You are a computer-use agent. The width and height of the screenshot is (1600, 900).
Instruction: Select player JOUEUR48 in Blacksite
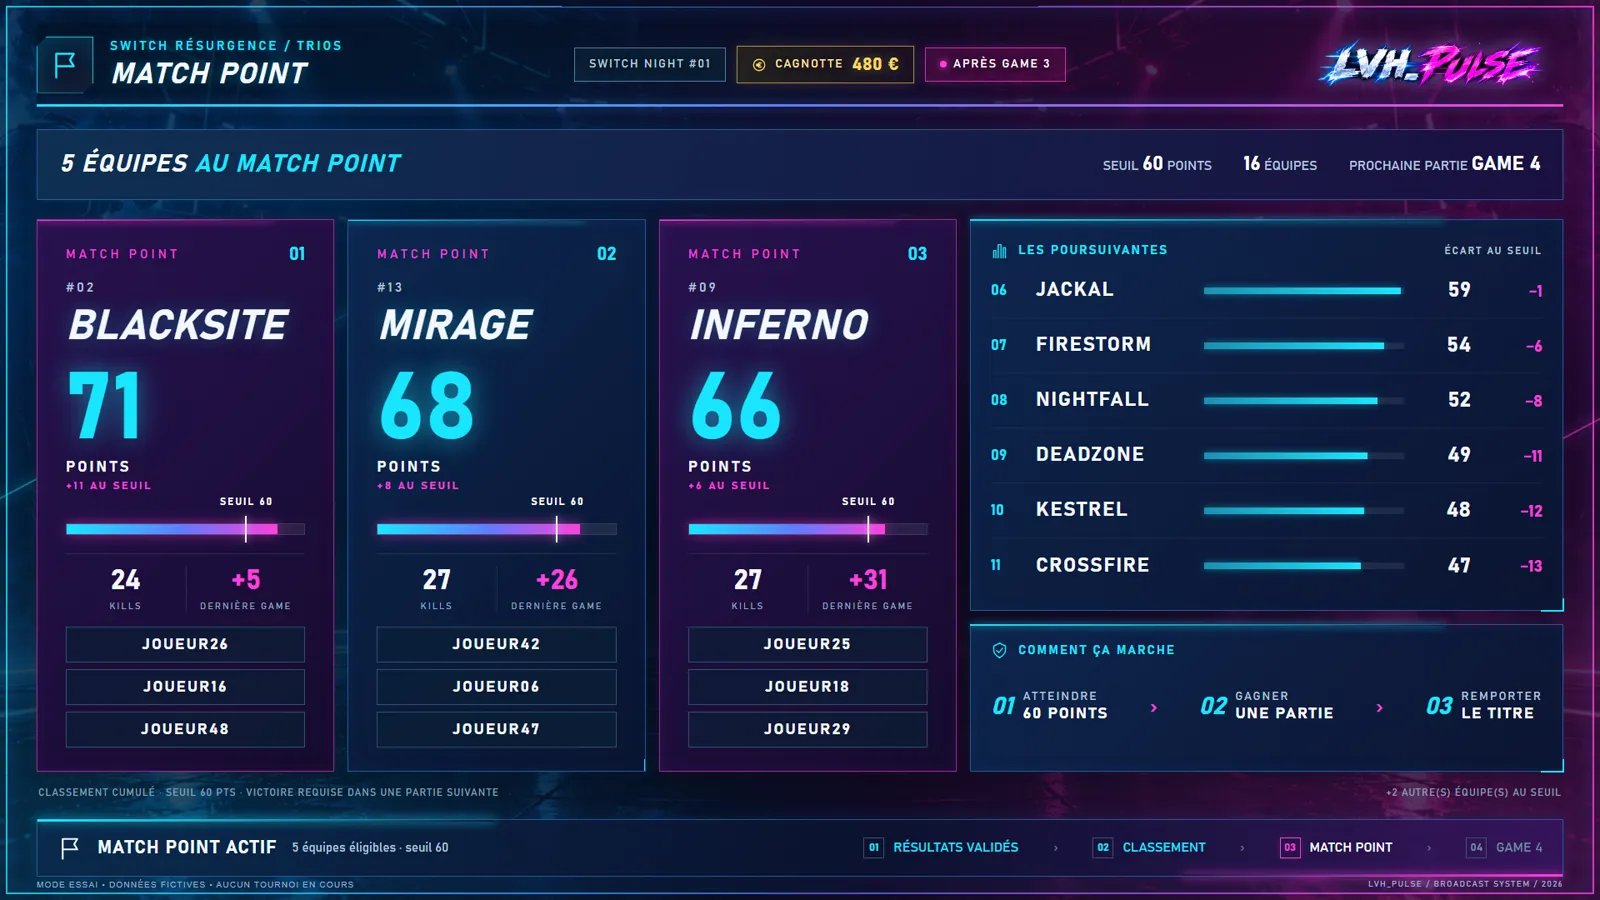point(185,729)
